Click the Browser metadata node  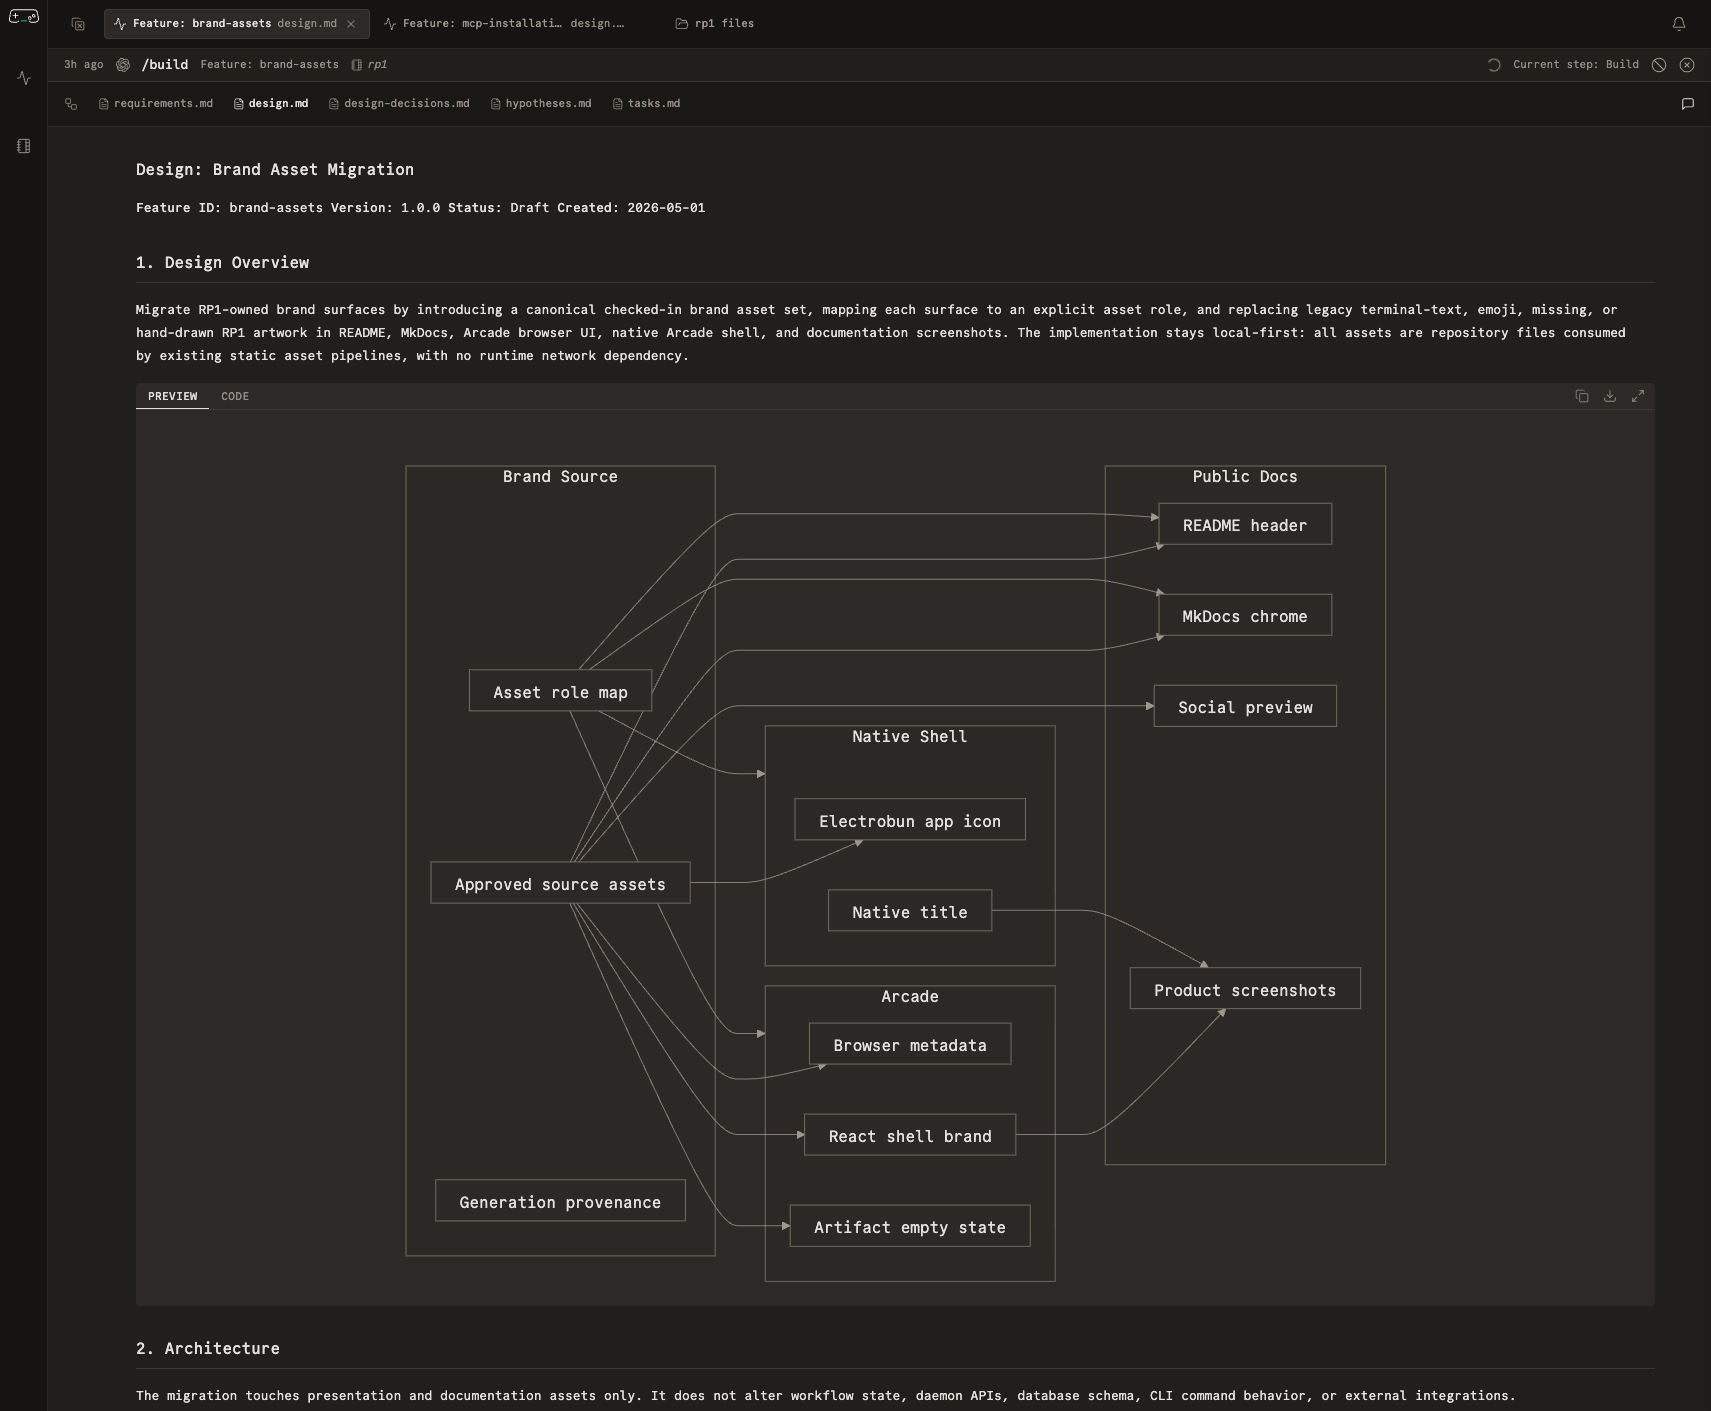tap(910, 1045)
